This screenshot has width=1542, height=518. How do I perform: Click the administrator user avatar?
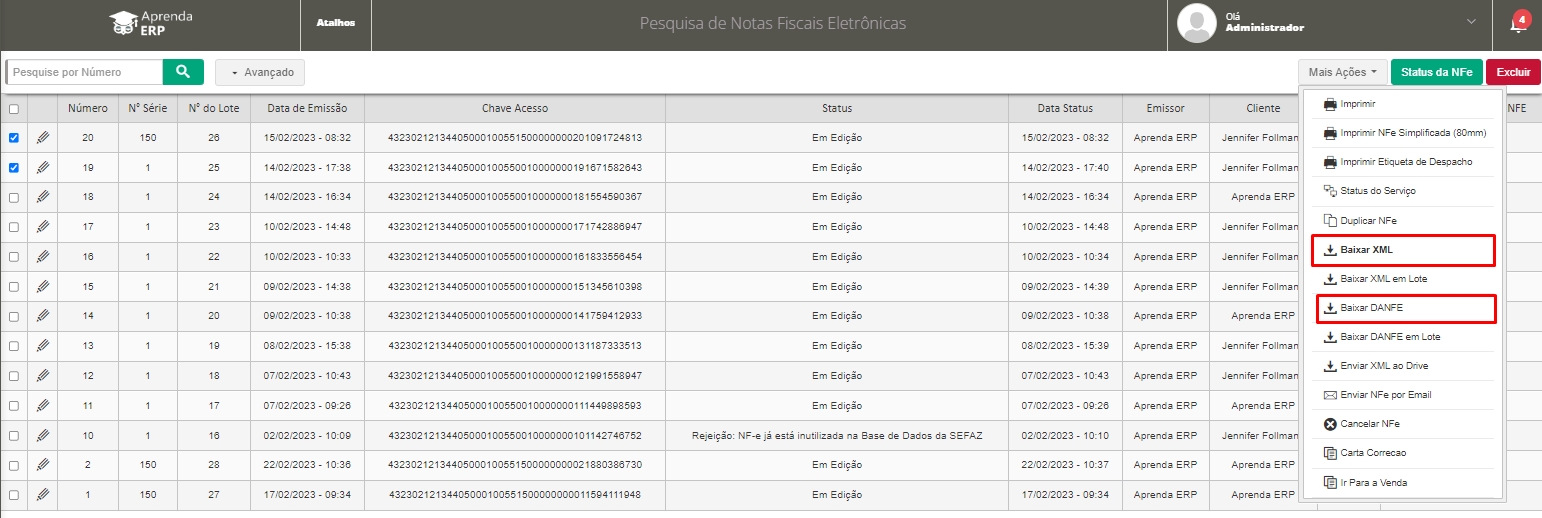point(1196,25)
